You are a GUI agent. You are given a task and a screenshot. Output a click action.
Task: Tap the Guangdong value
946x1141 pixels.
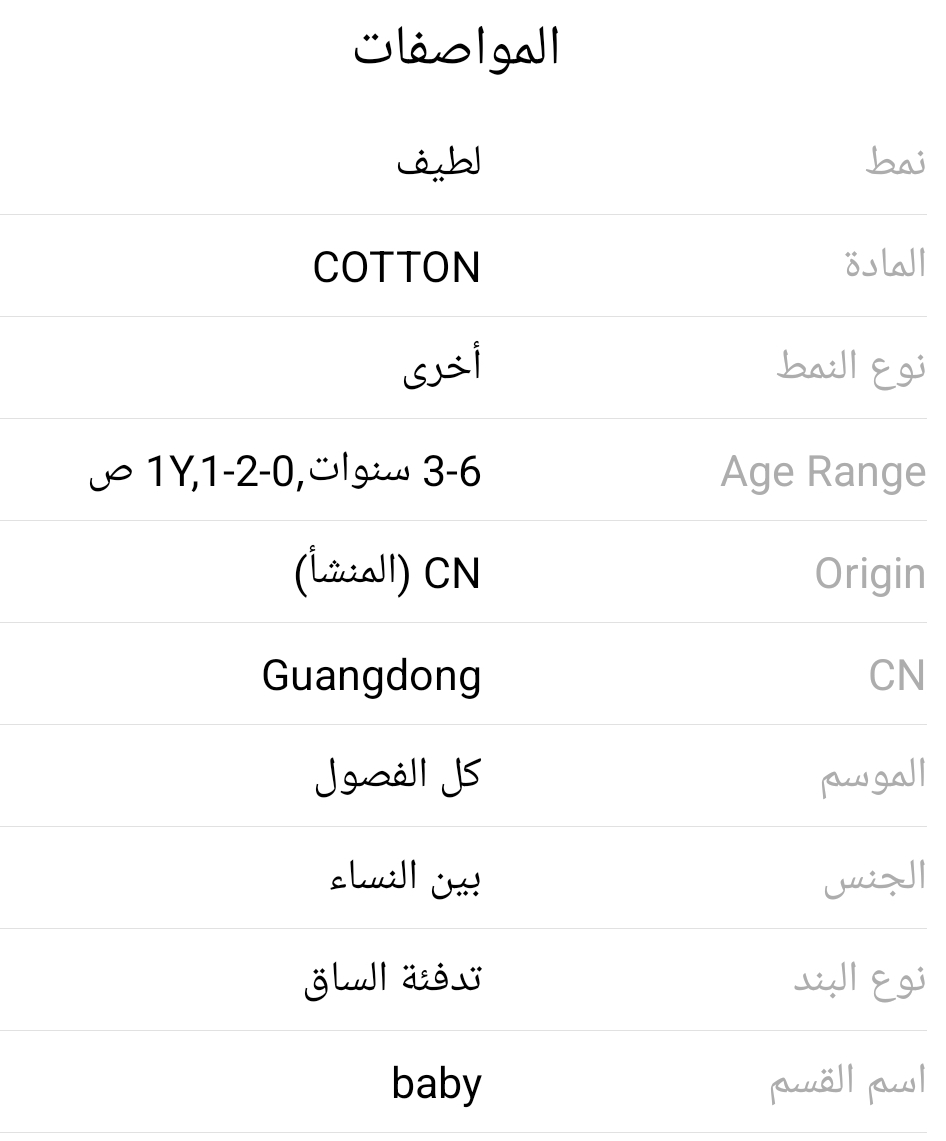click(372, 677)
